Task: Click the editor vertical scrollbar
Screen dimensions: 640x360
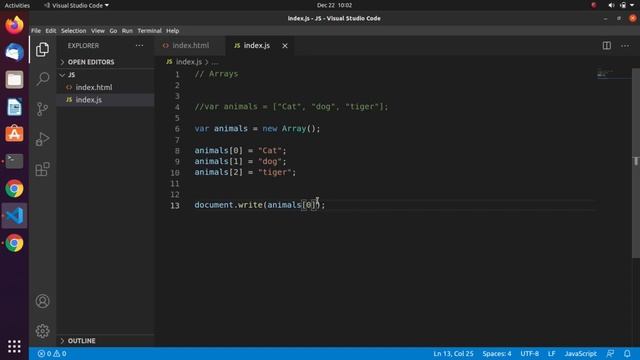Action: pyautogui.click(x=636, y=163)
